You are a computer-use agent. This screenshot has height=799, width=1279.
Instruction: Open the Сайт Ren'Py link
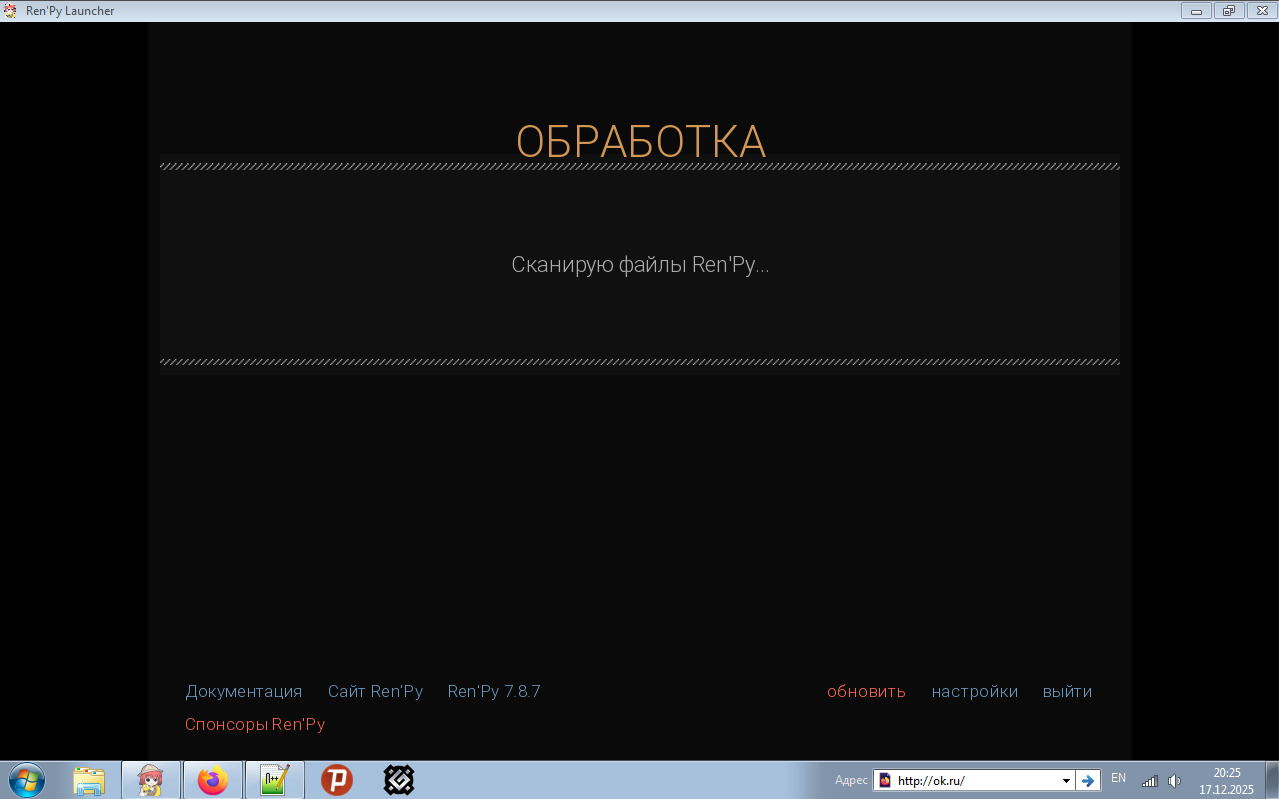point(375,691)
